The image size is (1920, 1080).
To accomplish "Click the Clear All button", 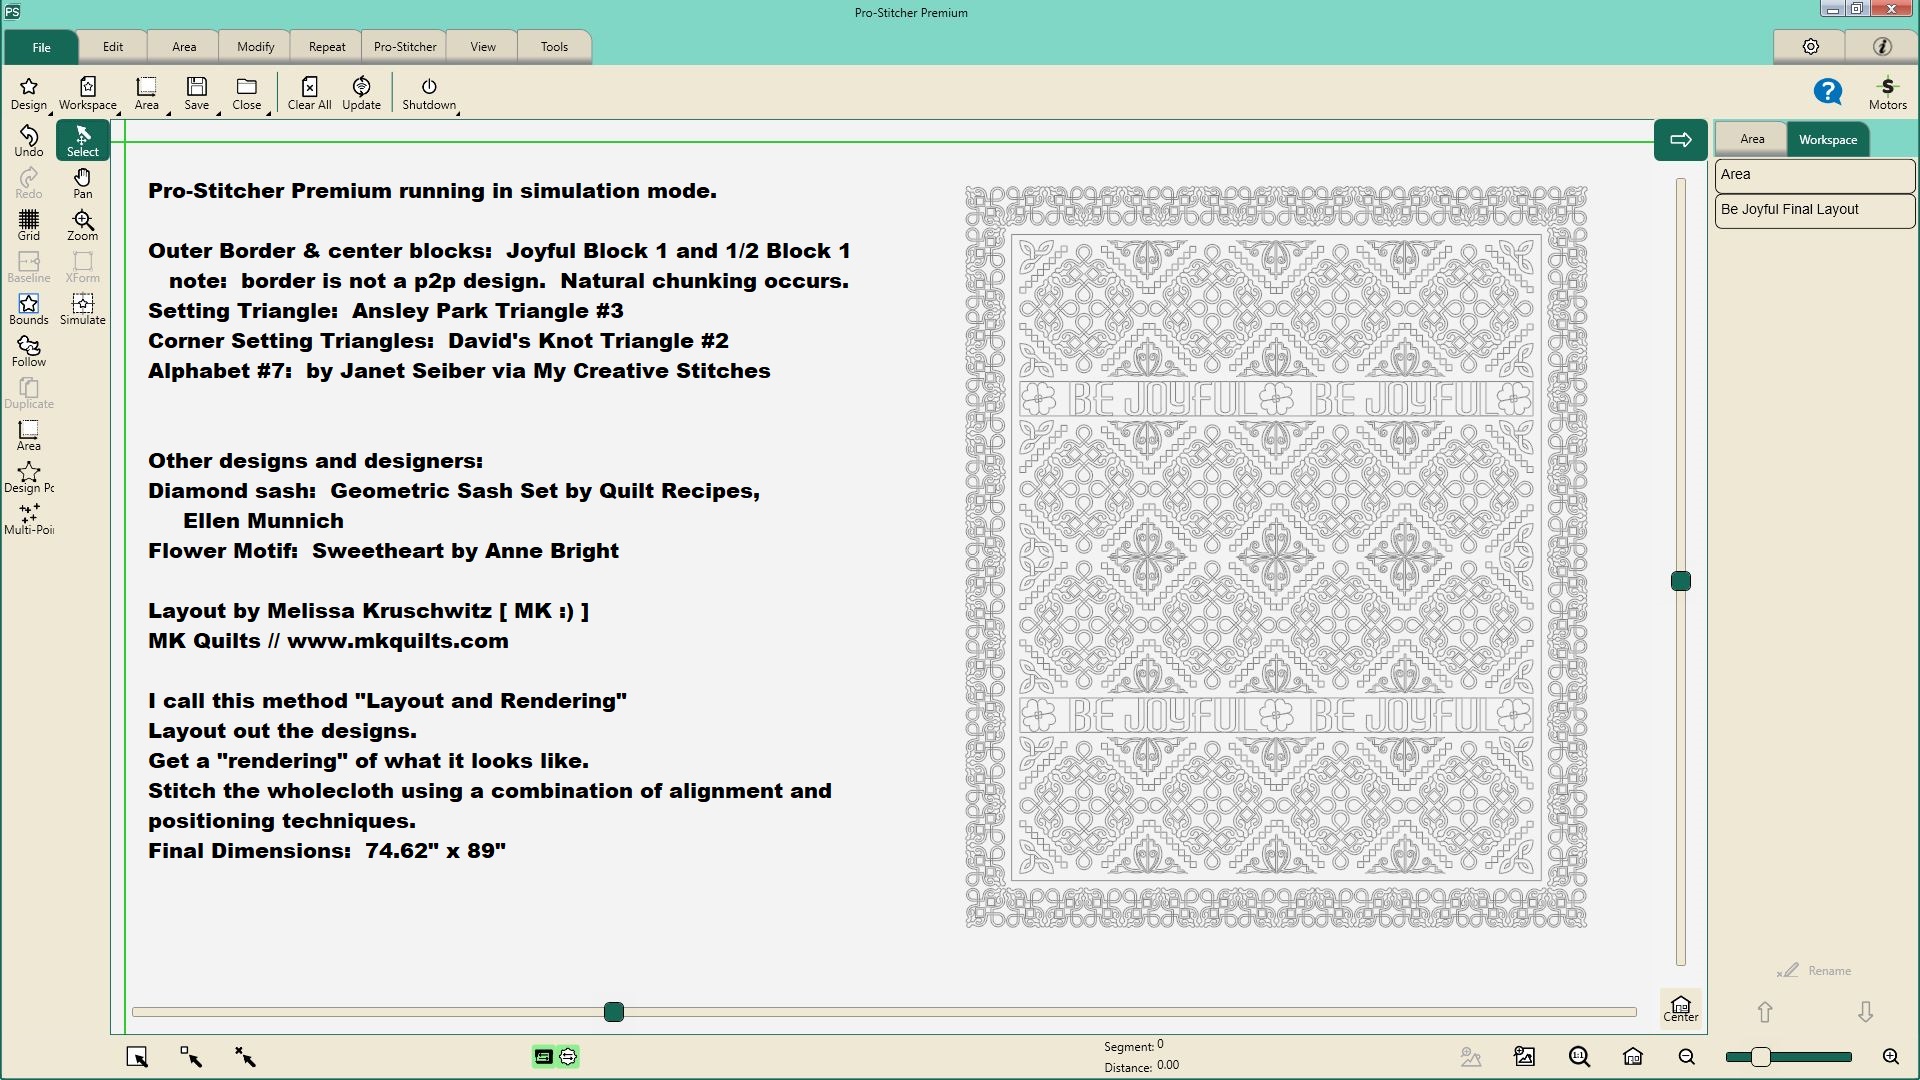I will (309, 93).
